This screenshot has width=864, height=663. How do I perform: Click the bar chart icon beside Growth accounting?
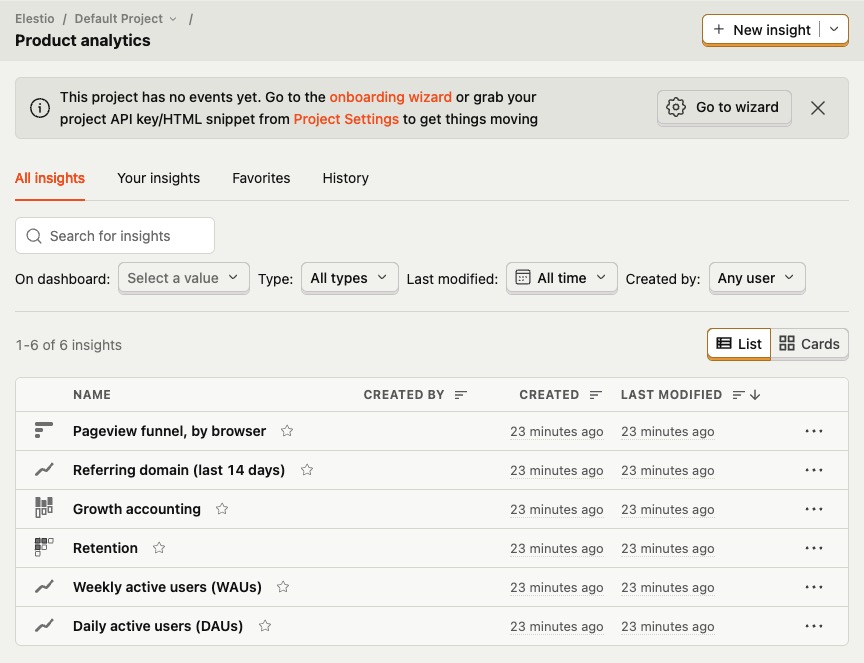[x=42, y=508]
